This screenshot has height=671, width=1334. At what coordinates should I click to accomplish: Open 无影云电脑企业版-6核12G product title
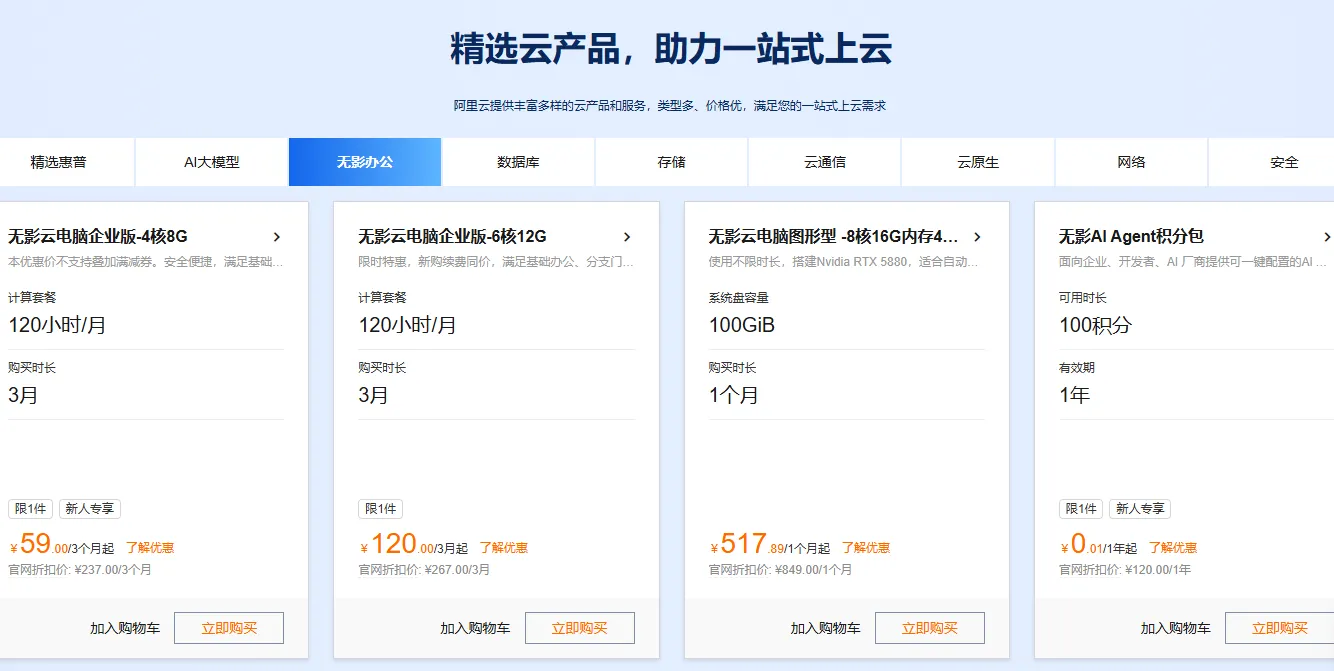(453, 237)
